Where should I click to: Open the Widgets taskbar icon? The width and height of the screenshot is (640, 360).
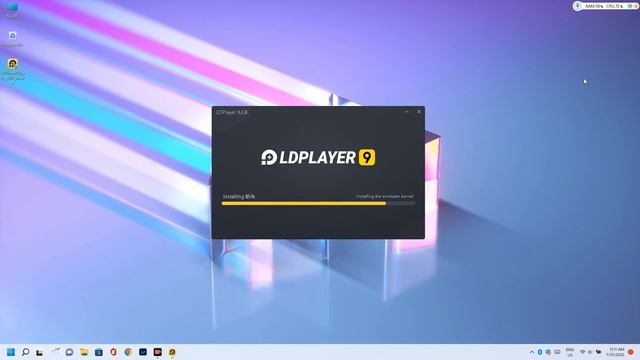pos(55,351)
